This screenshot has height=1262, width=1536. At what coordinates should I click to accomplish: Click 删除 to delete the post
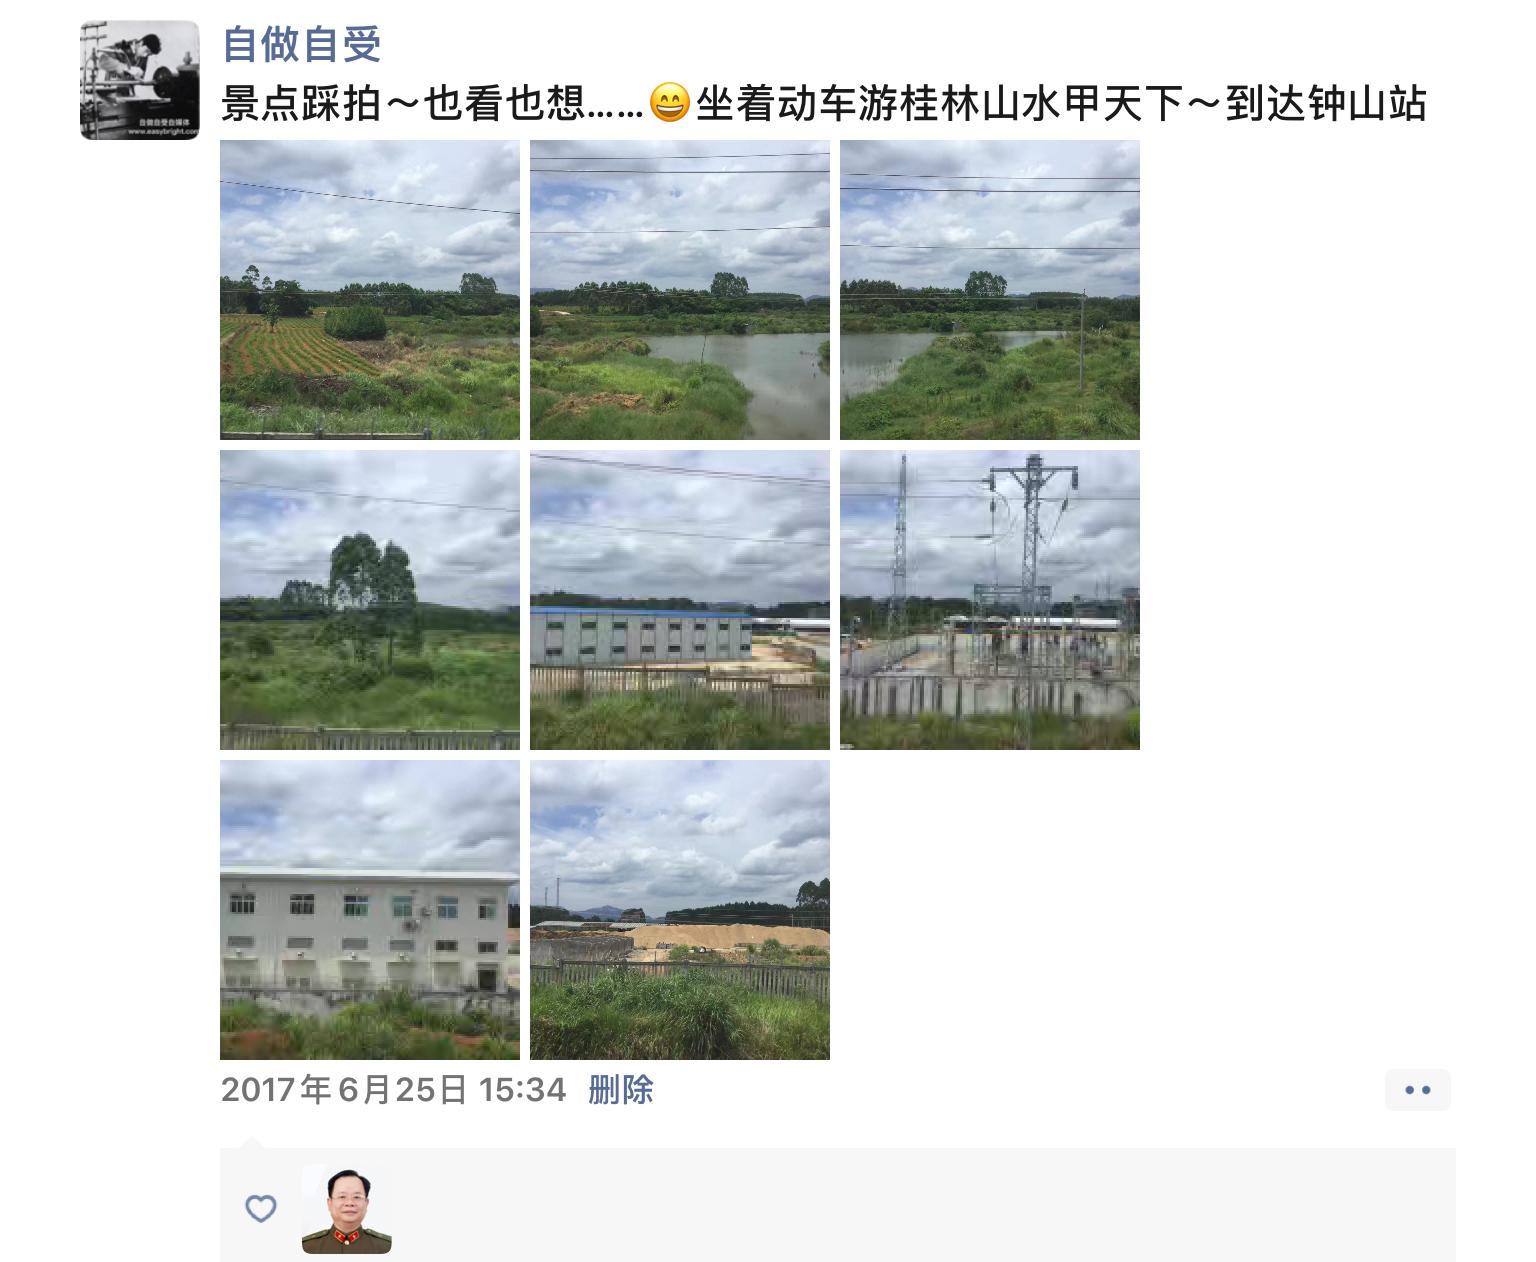620,1089
